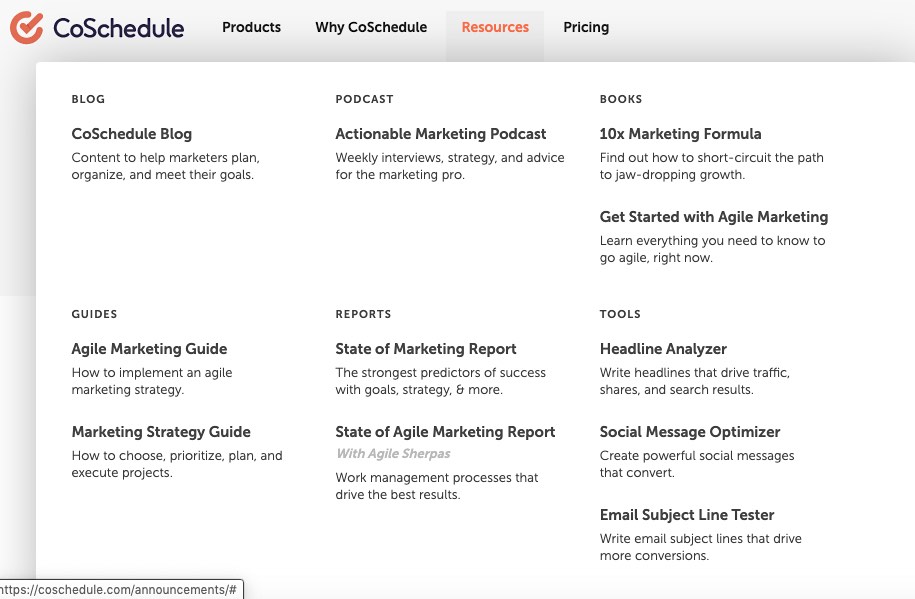This screenshot has height=599, width=915.
Task: Click the BOOKS section heading
Action: coord(621,99)
